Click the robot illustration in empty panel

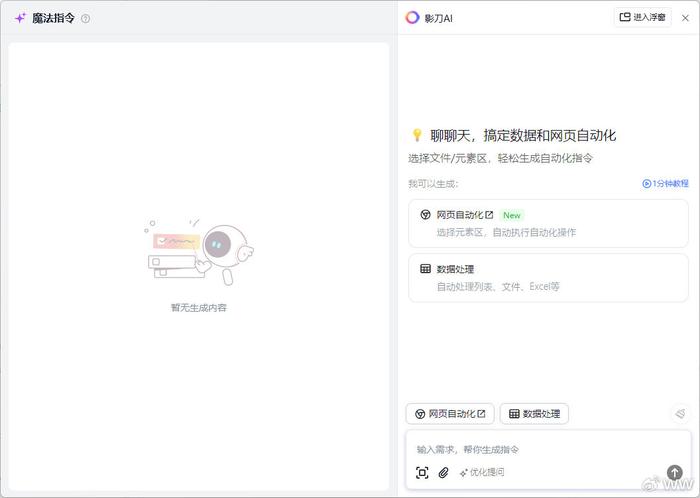[x=199, y=251]
